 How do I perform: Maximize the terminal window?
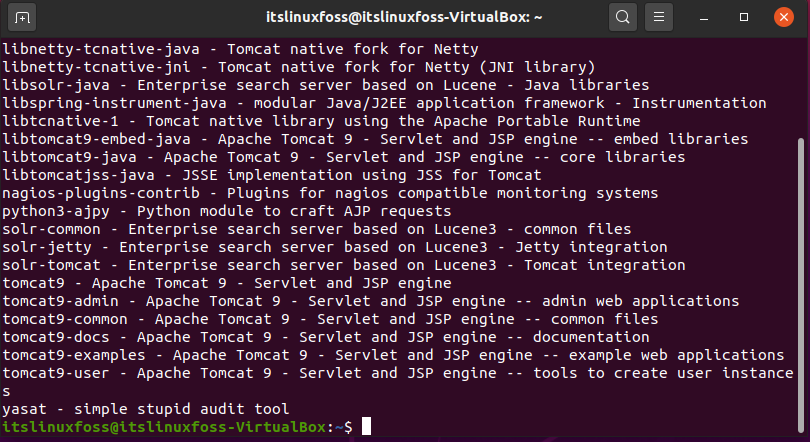tap(744, 17)
